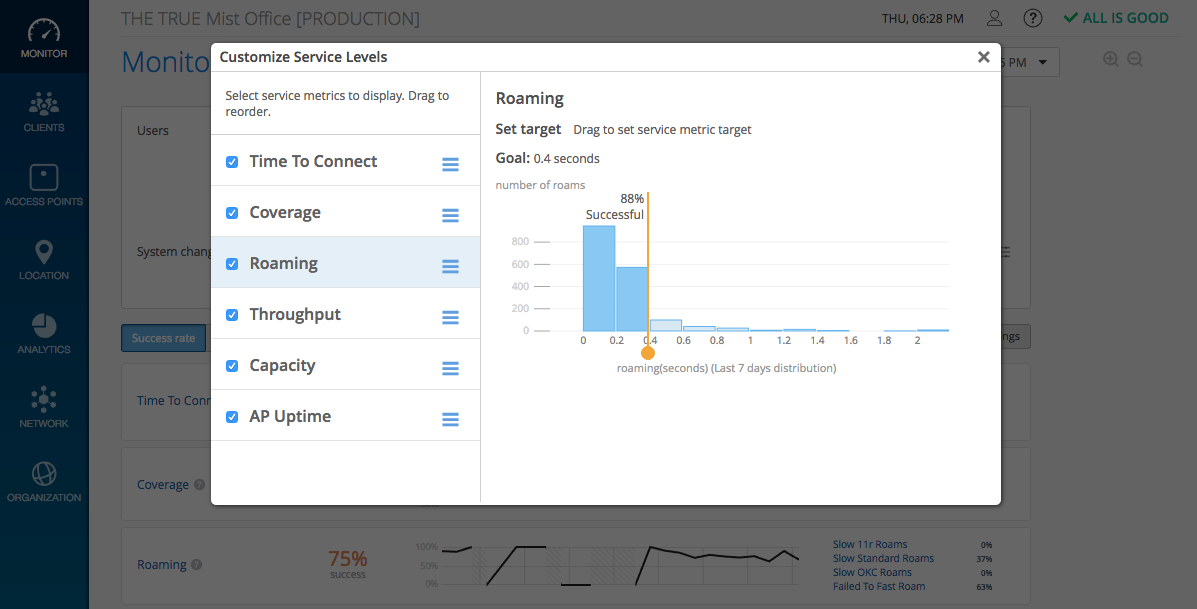
Task: Uncheck the Time To Connect checkbox
Action: tap(232, 162)
